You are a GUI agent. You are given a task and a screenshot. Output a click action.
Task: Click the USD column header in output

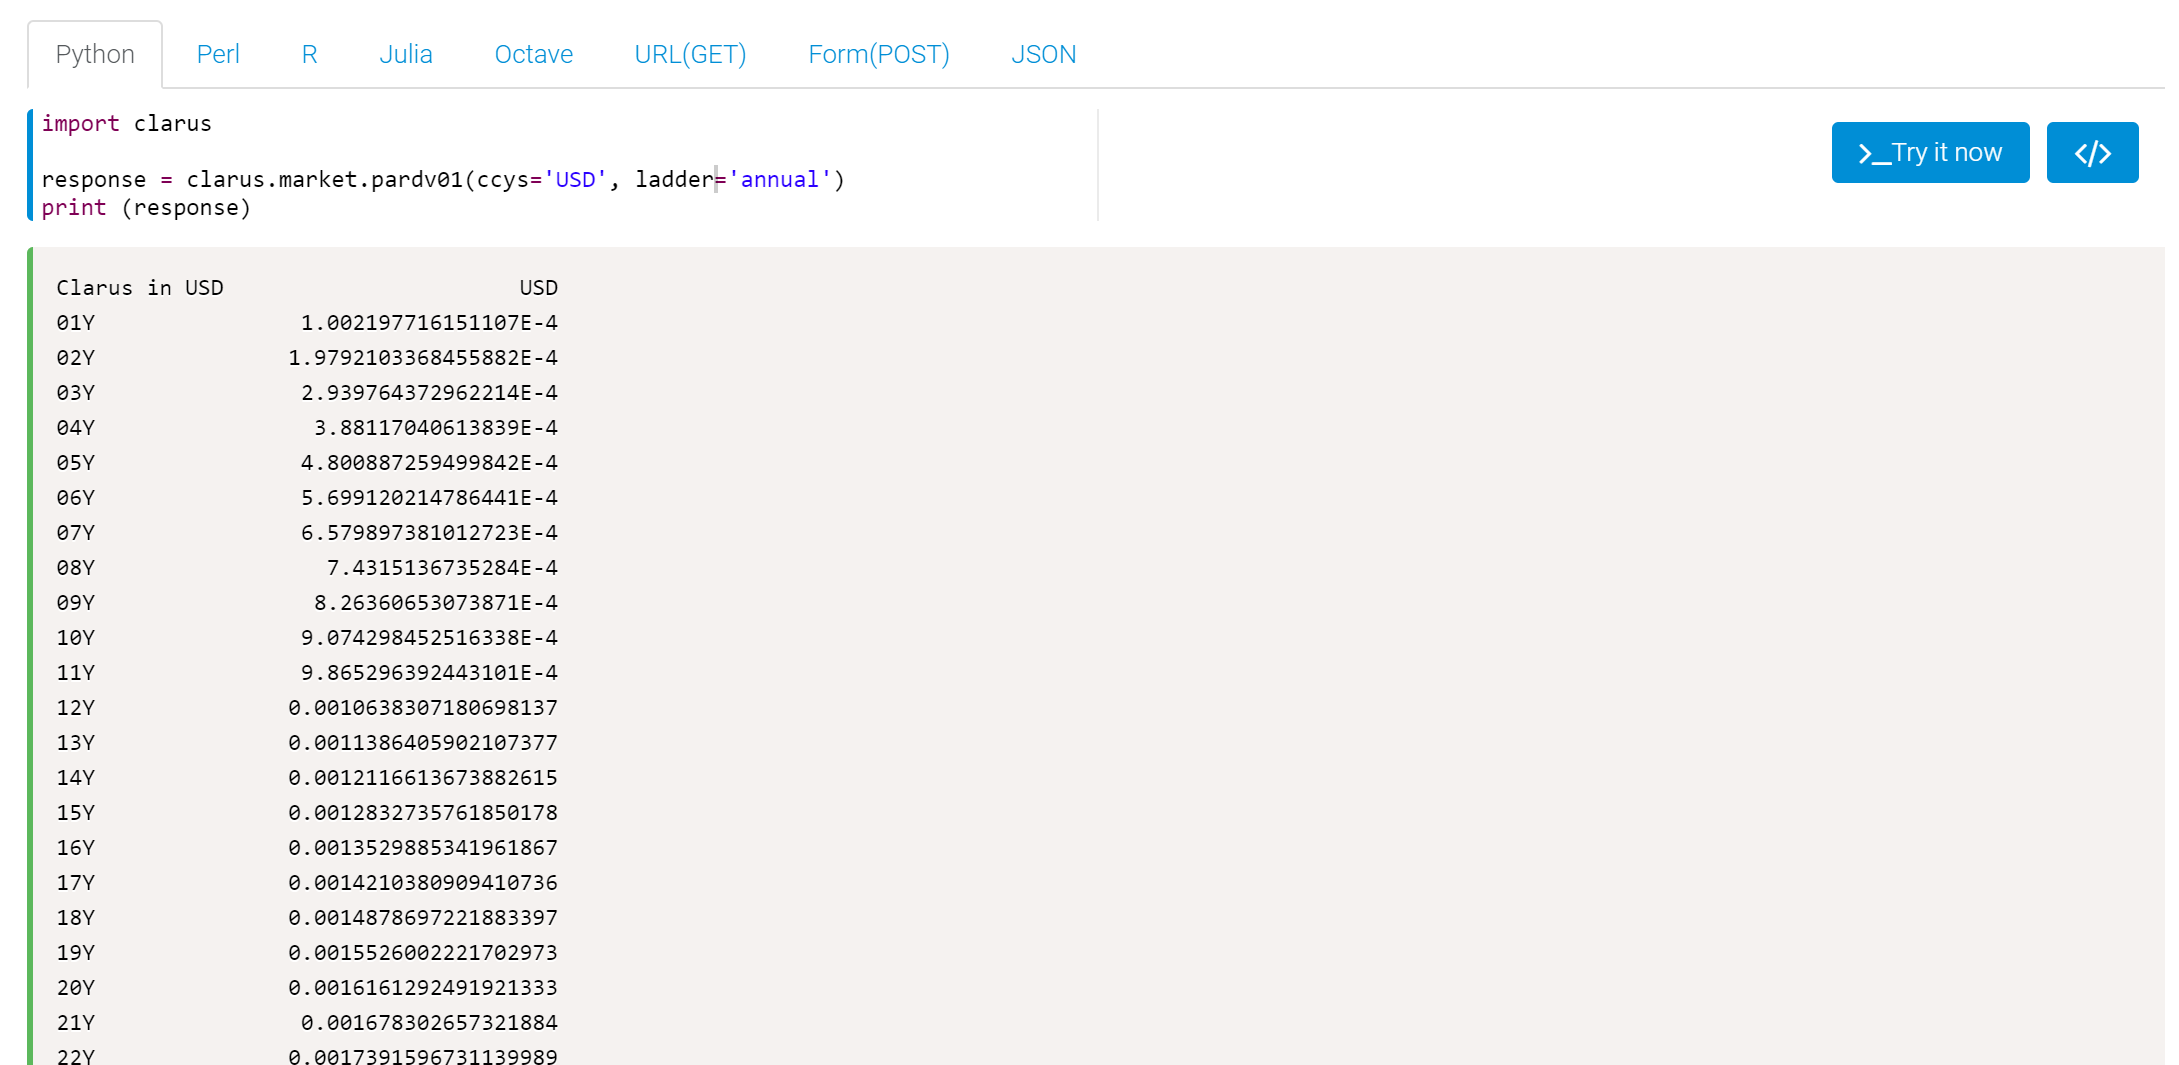539,288
